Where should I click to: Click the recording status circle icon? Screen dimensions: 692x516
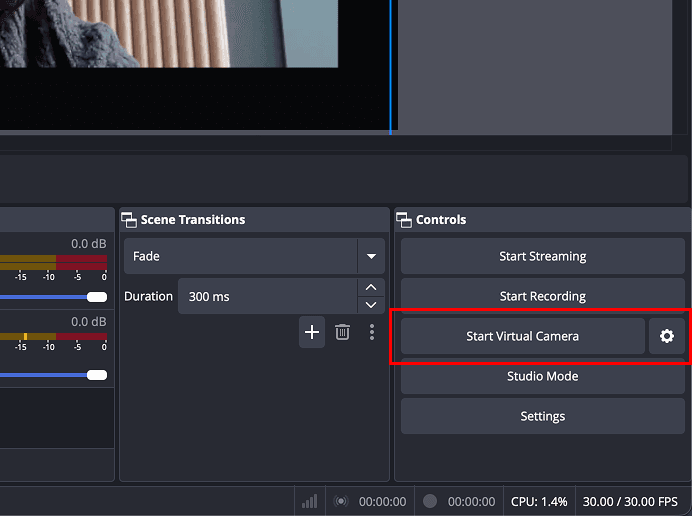[x=430, y=501]
